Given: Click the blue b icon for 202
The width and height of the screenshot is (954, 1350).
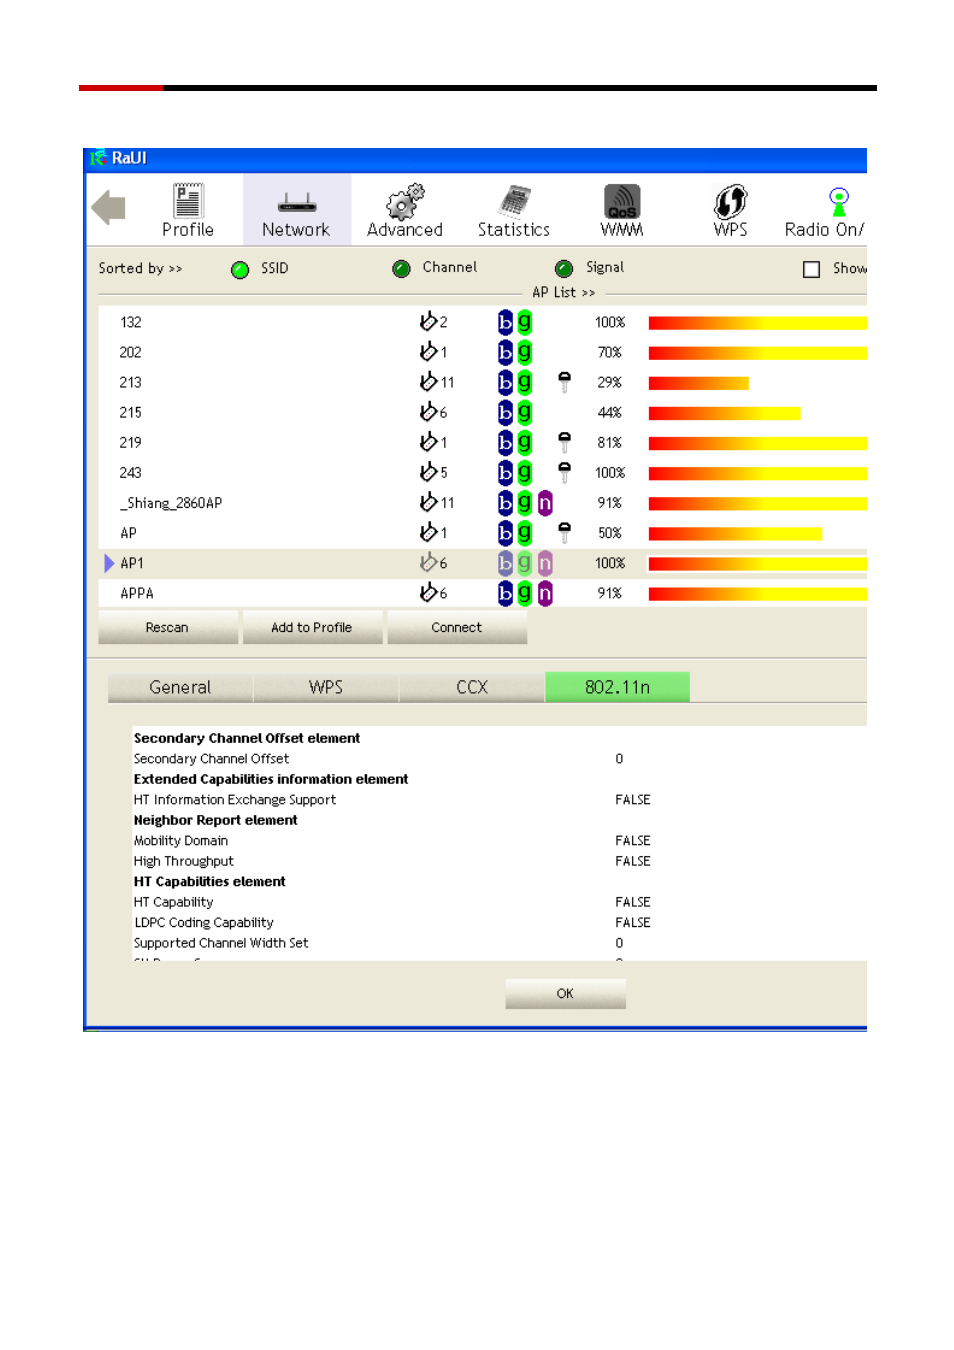Looking at the screenshot, I should tap(505, 352).
